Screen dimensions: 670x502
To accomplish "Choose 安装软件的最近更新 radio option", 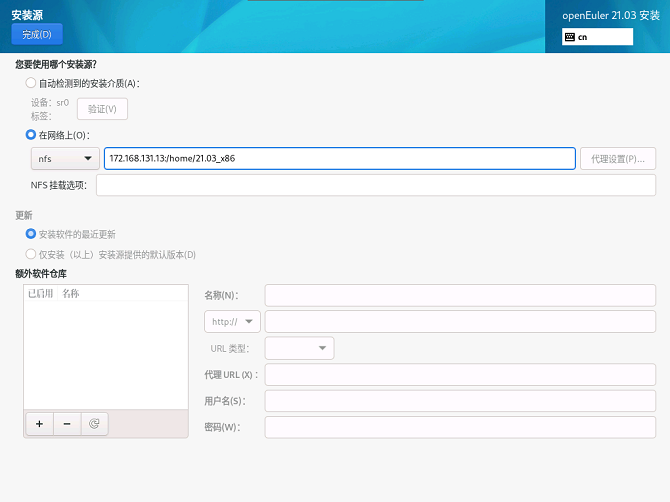I will (x=31, y=233).
